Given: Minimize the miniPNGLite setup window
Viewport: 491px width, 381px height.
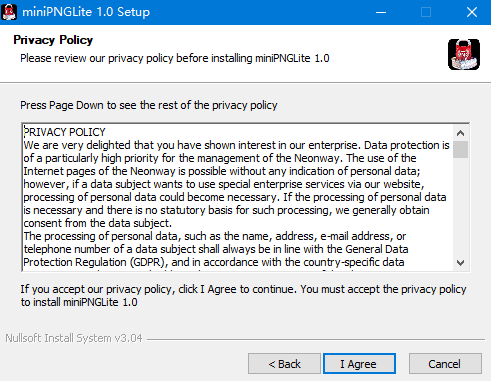Looking at the screenshot, I should coord(381,12).
